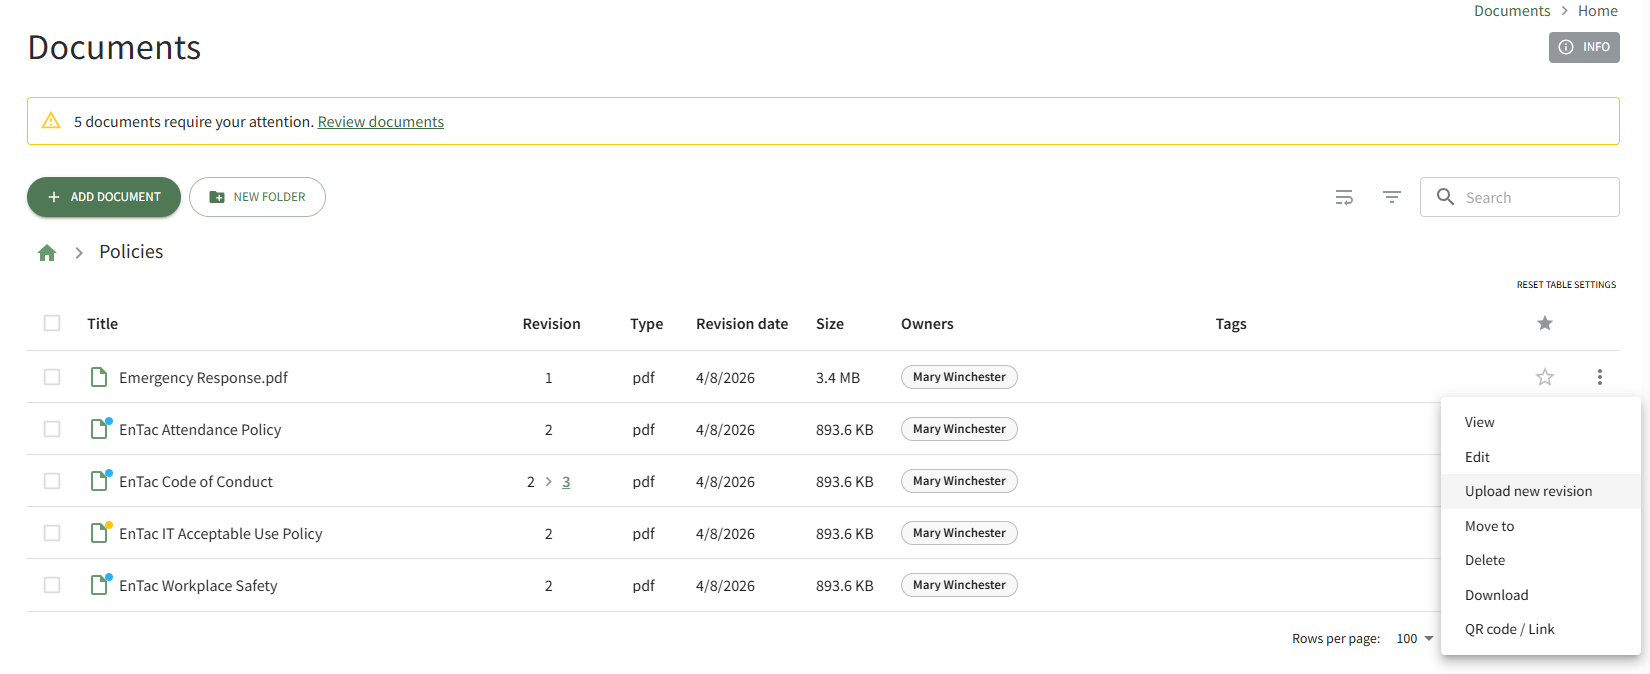Follow the Review documents link
This screenshot has width=1650, height=674.
pyautogui.click(x=380, y=122)
